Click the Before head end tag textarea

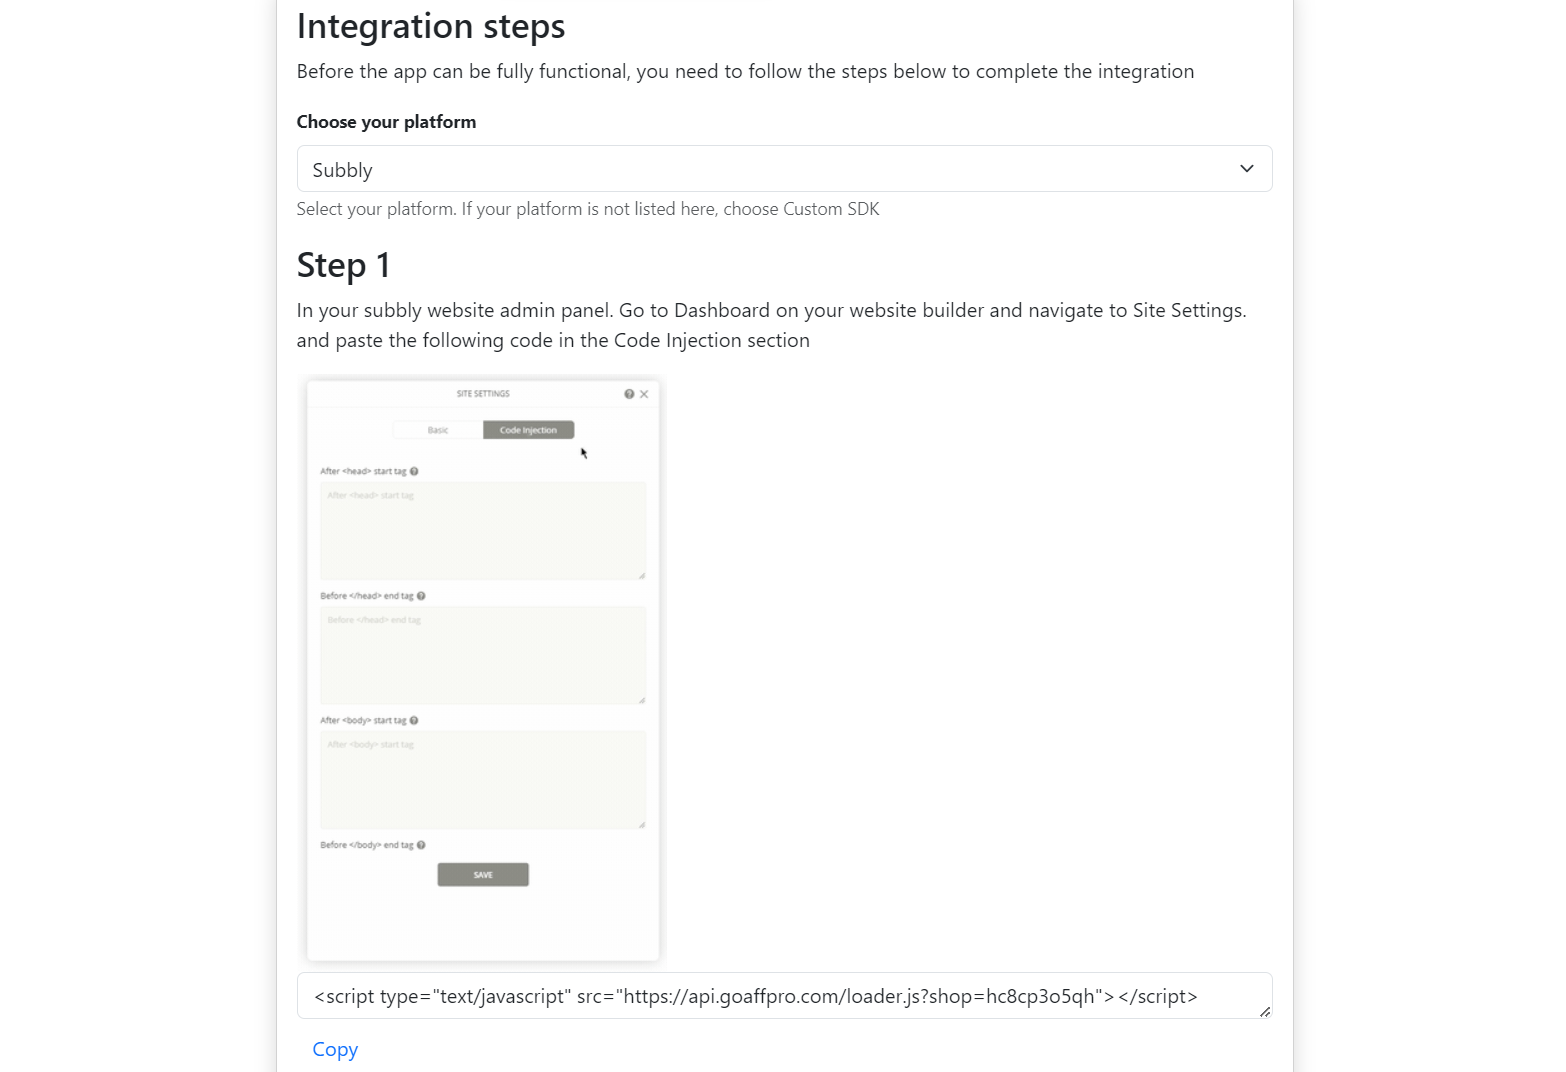click(x=482, y=655)
